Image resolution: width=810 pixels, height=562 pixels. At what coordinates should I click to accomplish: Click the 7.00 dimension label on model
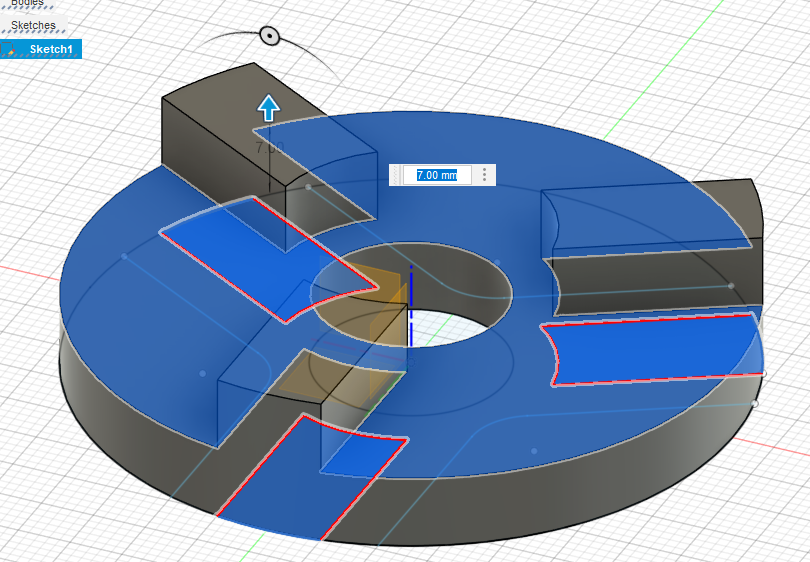270,148
